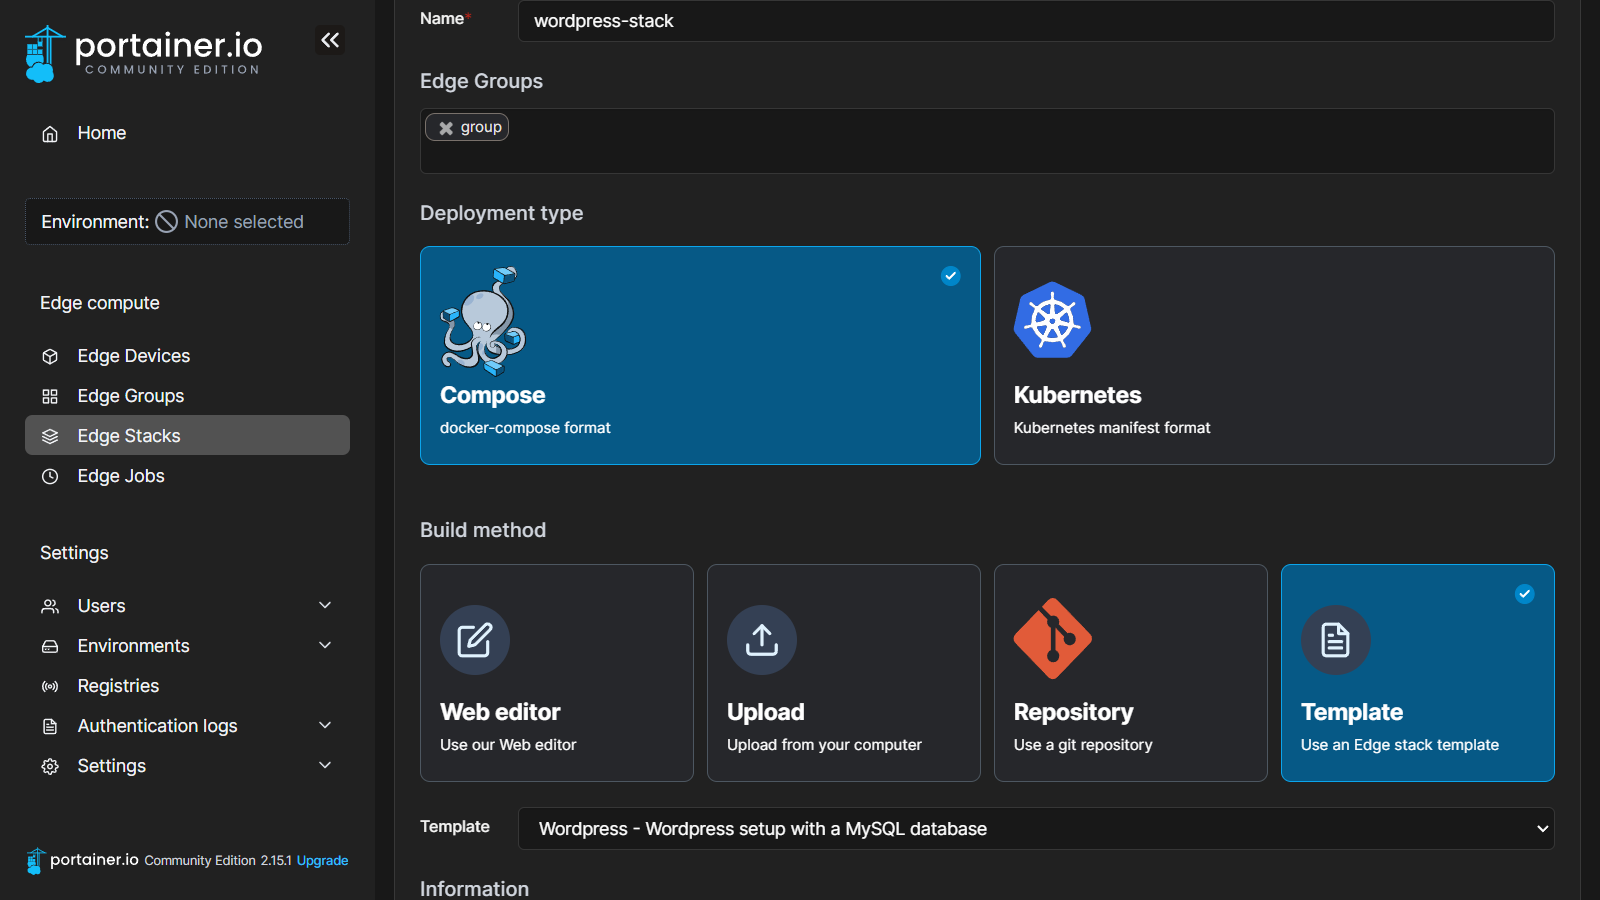
Task: Click the Upload arrow icon
Action: coord(762,640)
